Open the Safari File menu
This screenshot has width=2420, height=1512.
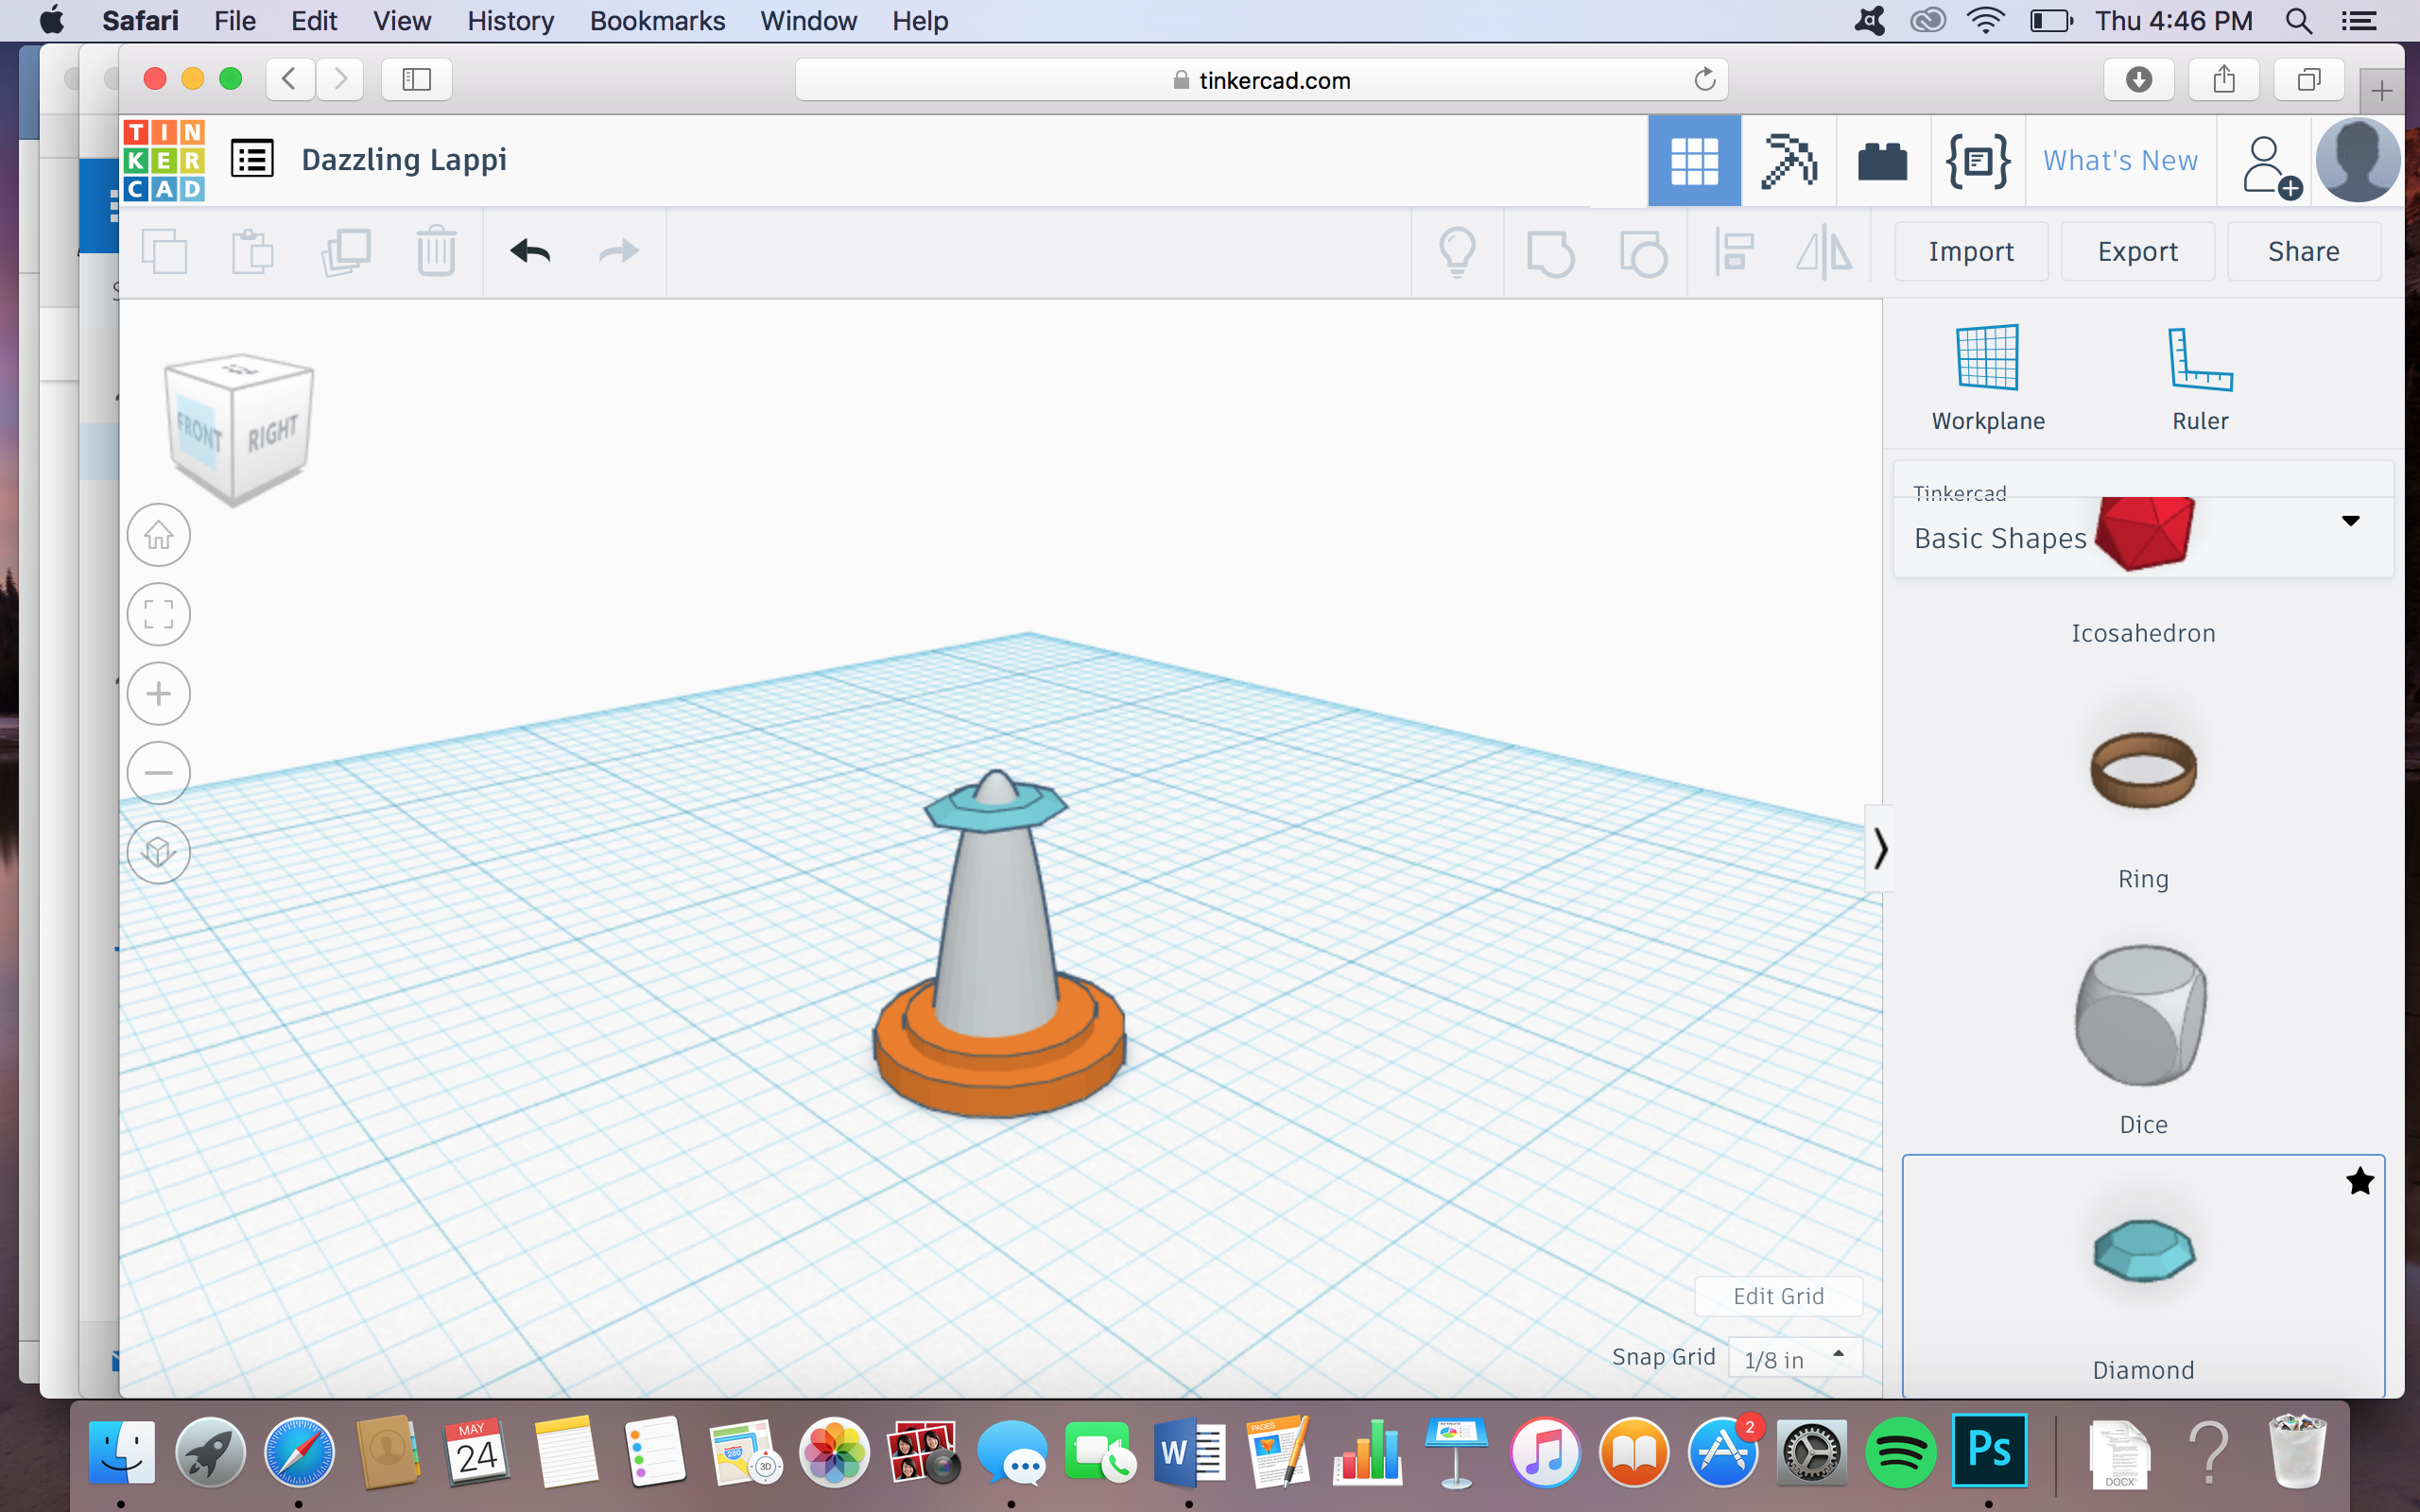click(235, 21)
